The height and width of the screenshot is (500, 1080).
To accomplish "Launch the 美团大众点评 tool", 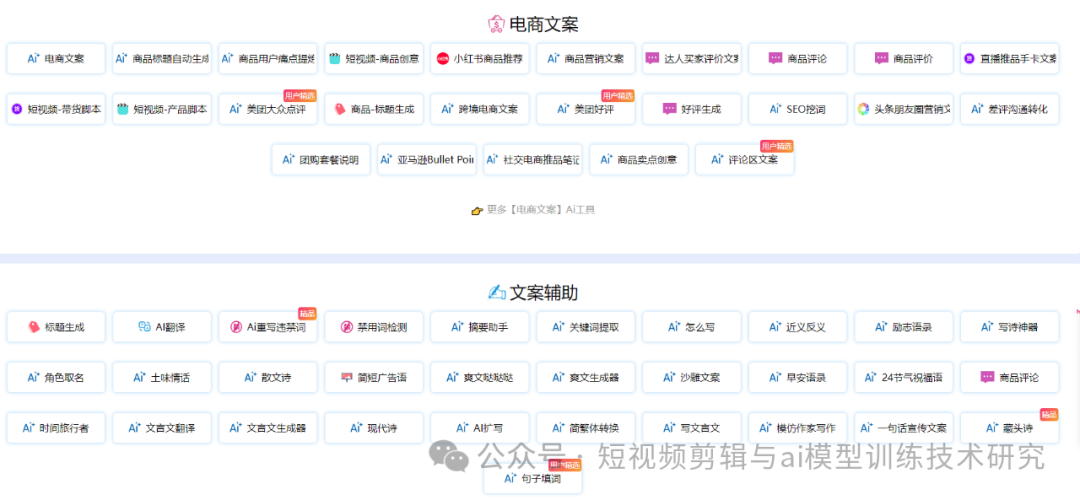I will [268, 110].
